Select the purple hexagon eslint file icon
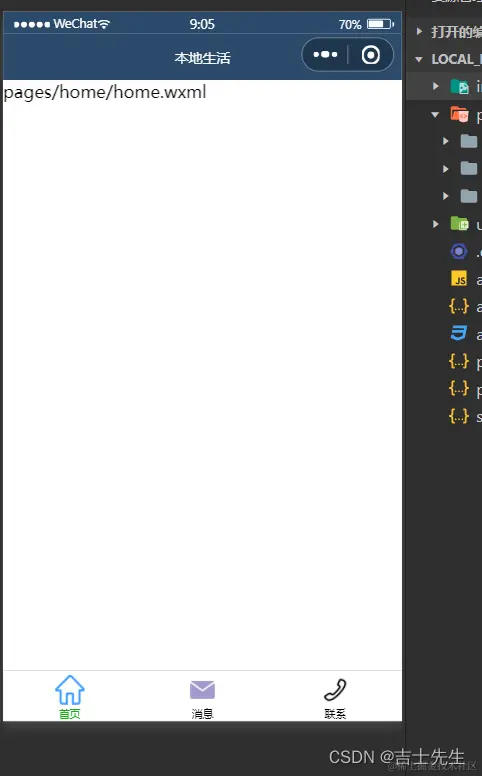Viewport: 482px width, 776px height. click(x=459, y=251)
